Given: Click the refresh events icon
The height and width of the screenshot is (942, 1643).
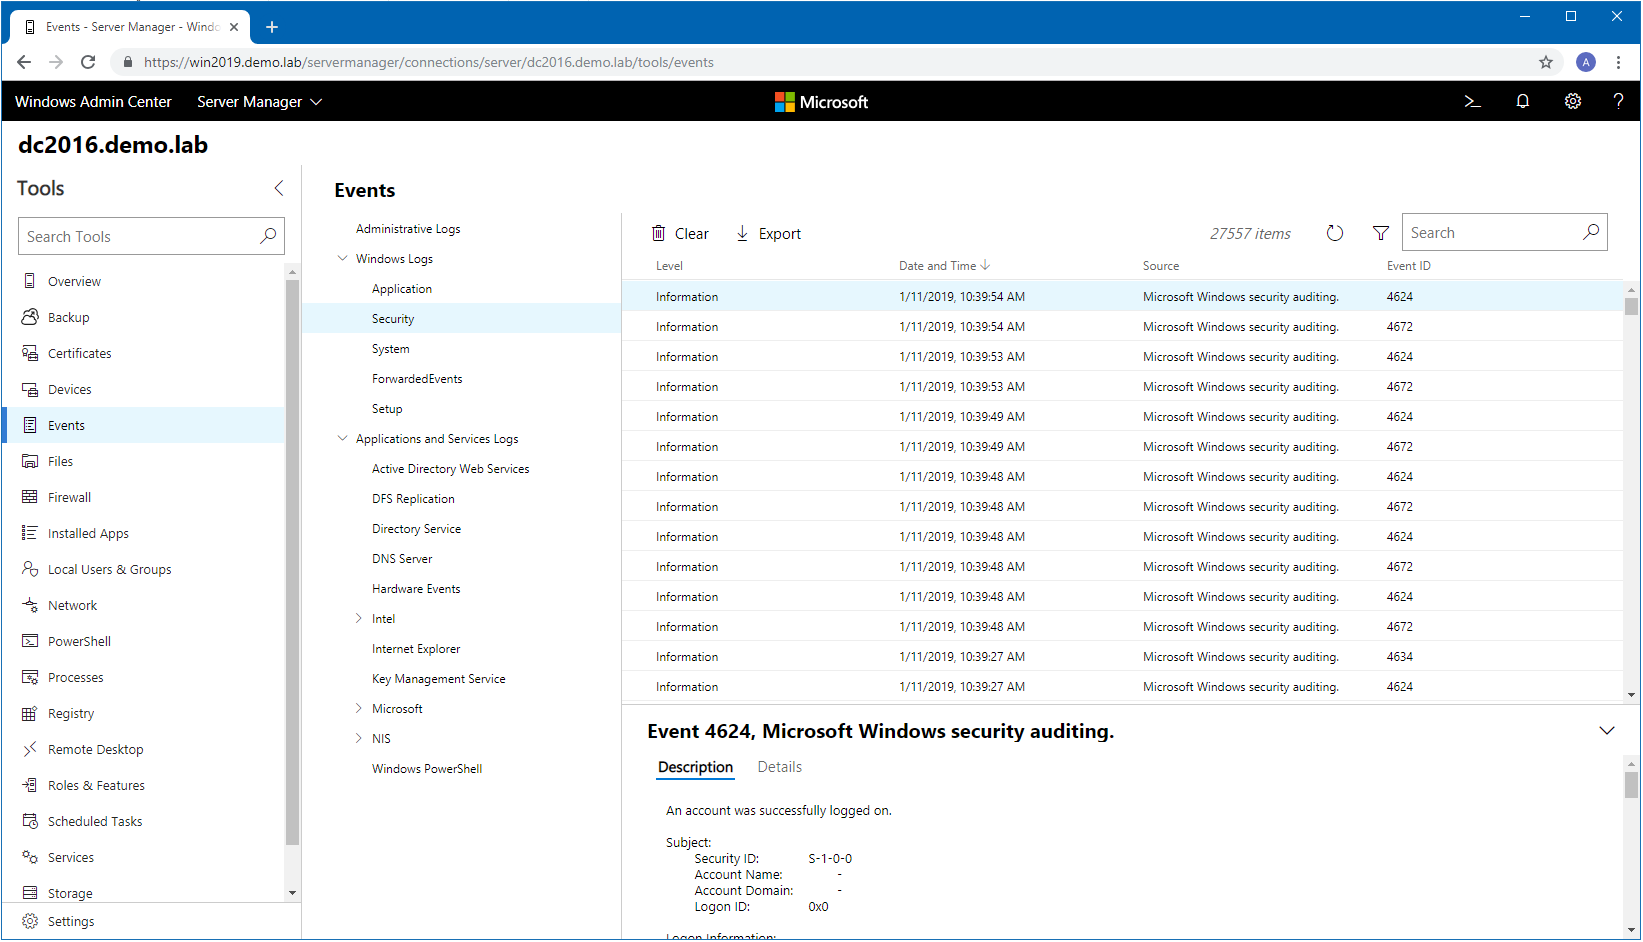Looking at the screenshot, I should point(1334,233).
